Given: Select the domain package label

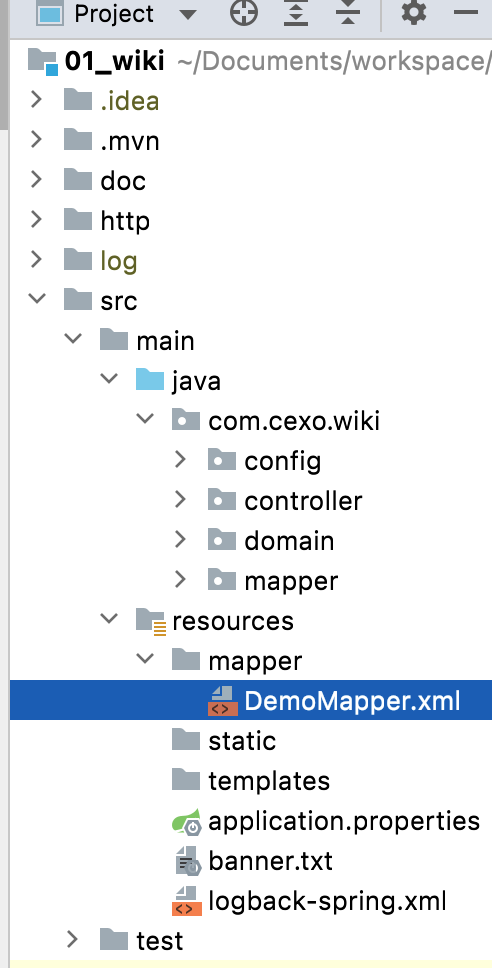Looking at the screenshot, I should [x=289, y=541].
